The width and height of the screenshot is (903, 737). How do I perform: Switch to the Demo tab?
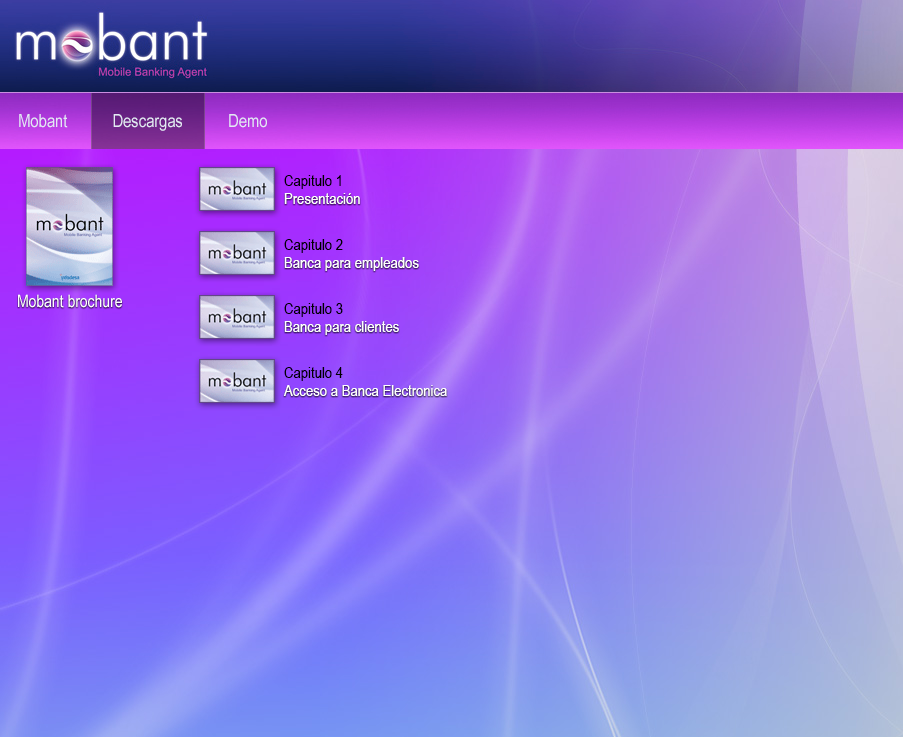click(x=247, y=121)
